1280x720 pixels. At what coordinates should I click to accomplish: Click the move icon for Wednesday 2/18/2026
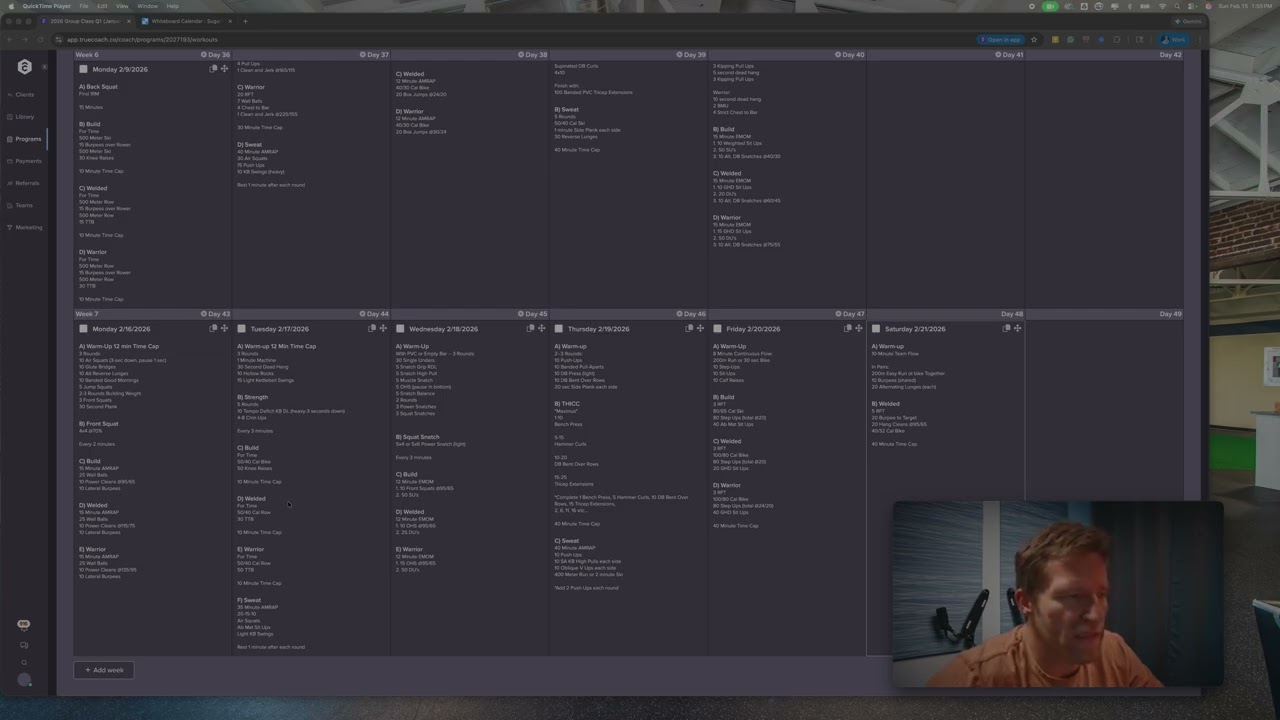[542, 328]
